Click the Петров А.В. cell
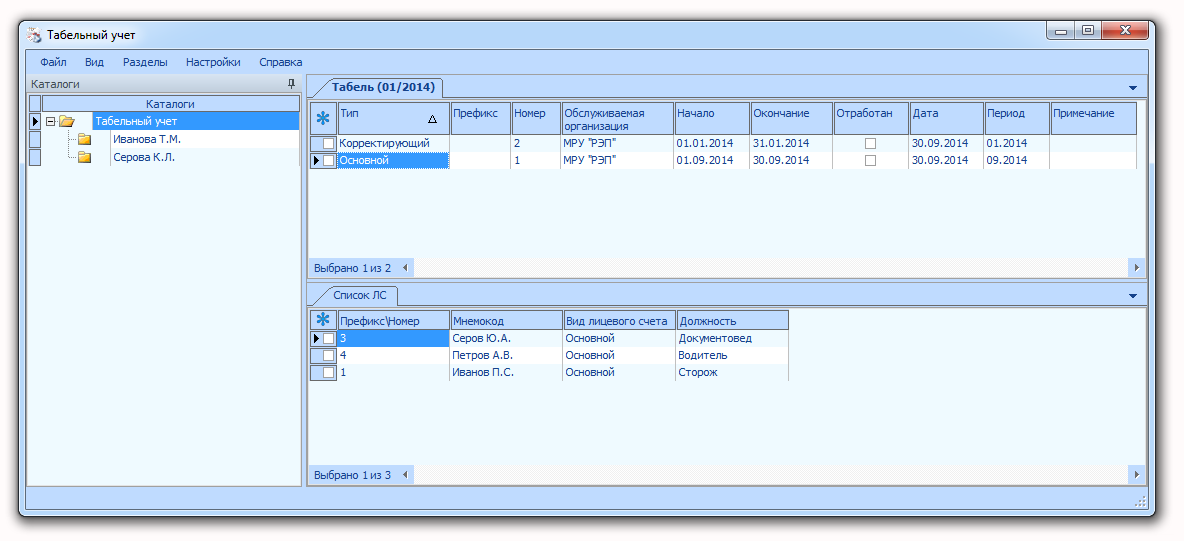 pos(506,355)
